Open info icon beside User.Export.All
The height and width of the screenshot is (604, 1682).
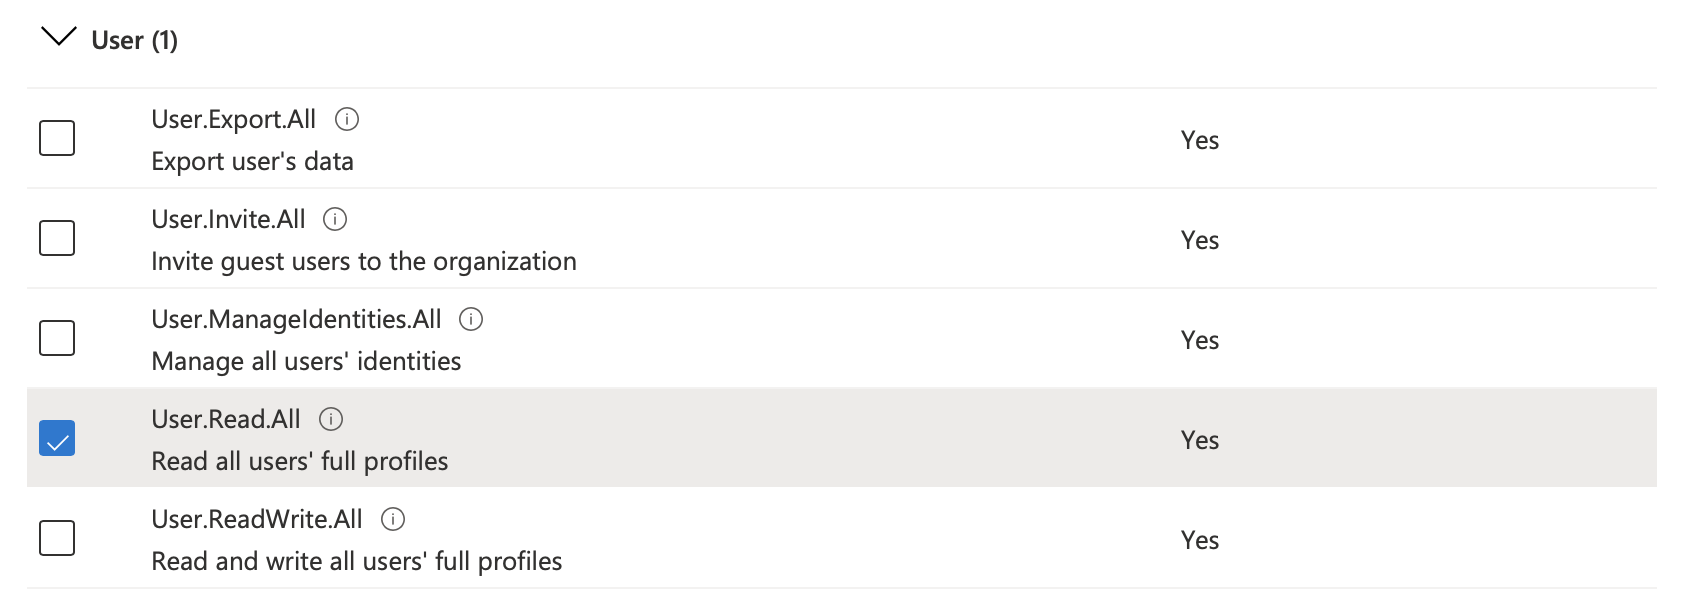click(x=347, y=119)
